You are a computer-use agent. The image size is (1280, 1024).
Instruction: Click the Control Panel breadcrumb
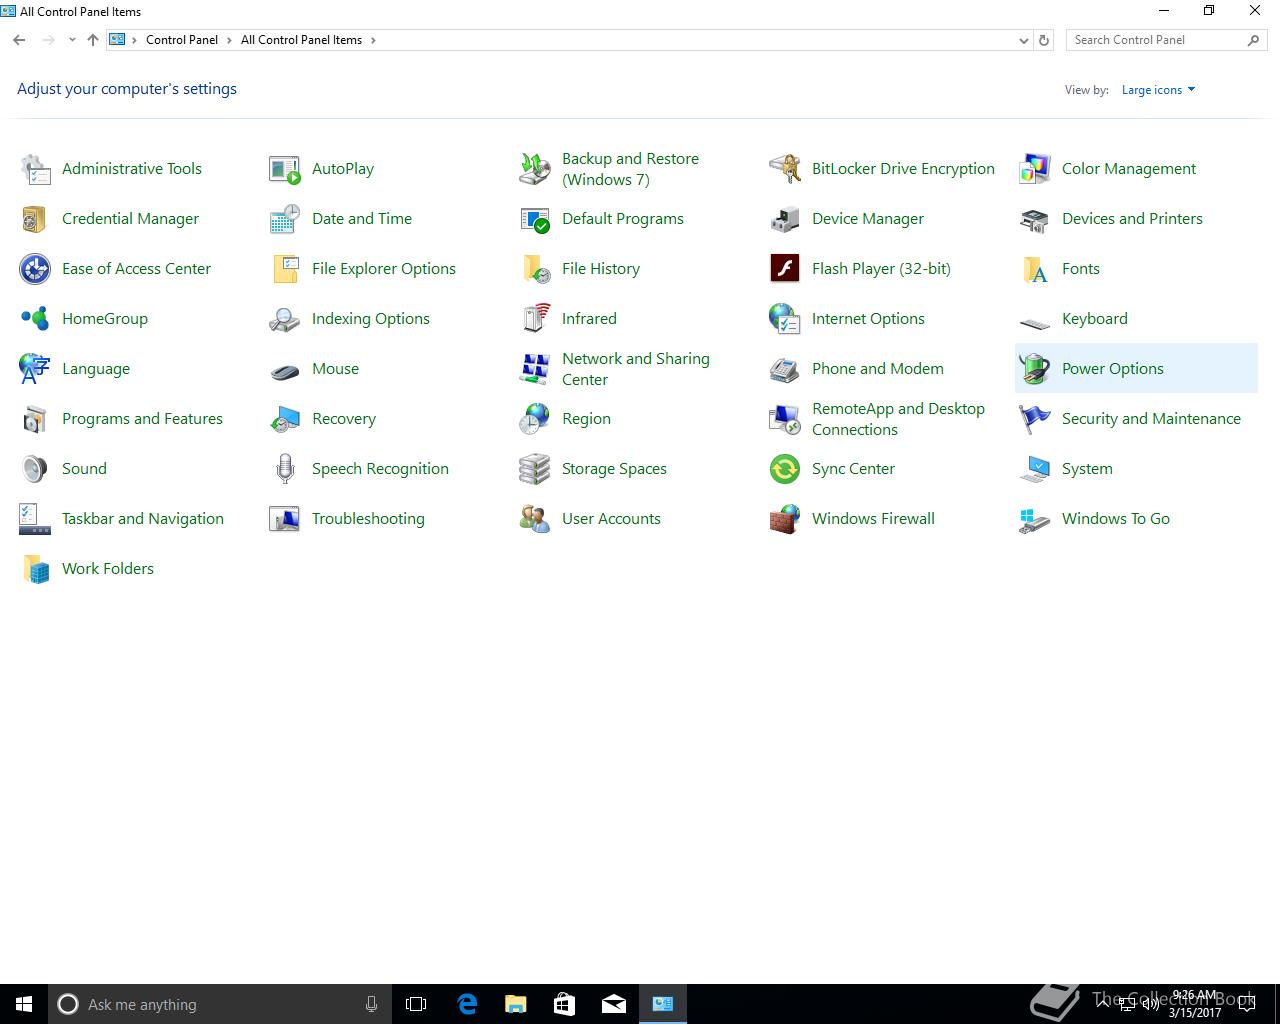(x=182, y=40)
